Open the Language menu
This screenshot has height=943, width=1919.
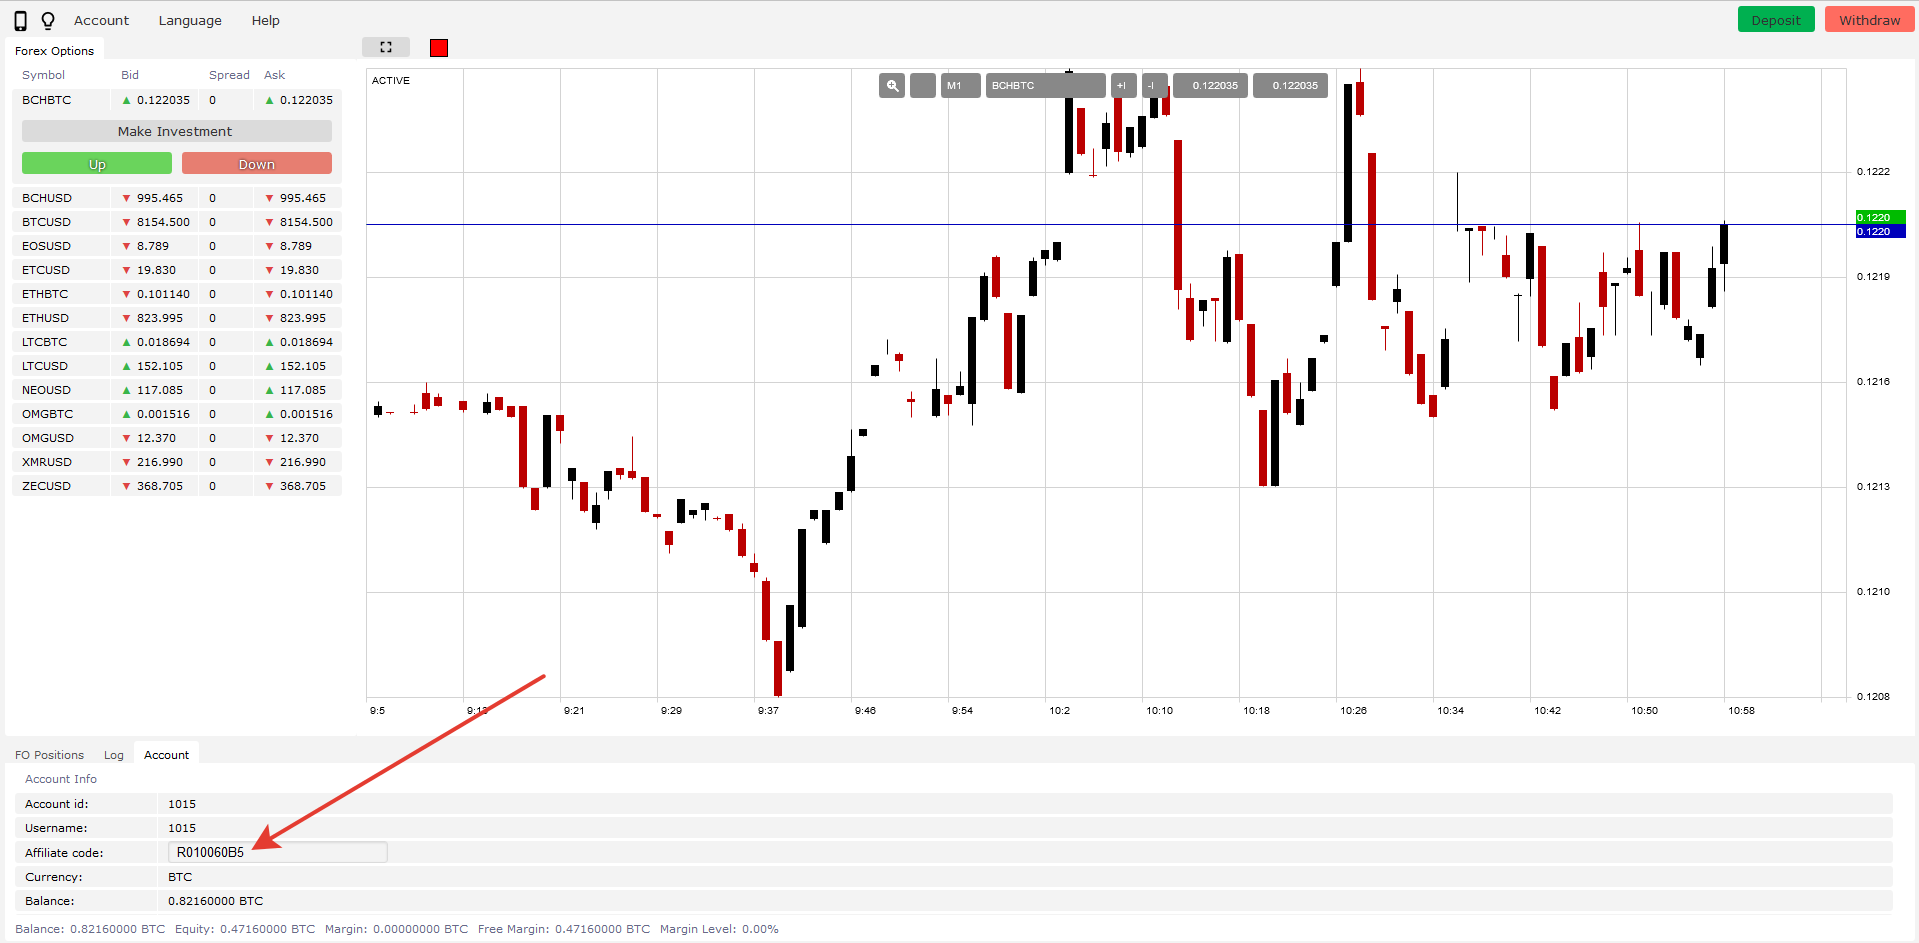(x=190, y=21)
